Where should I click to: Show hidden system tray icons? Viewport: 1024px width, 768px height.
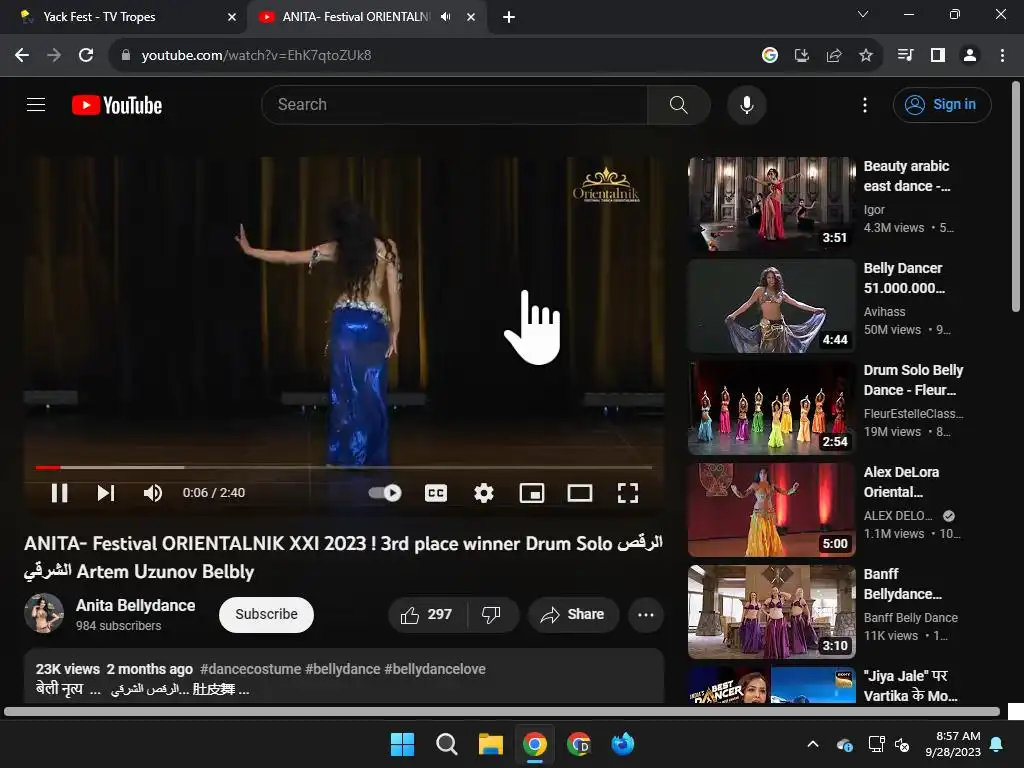[813, 744]
